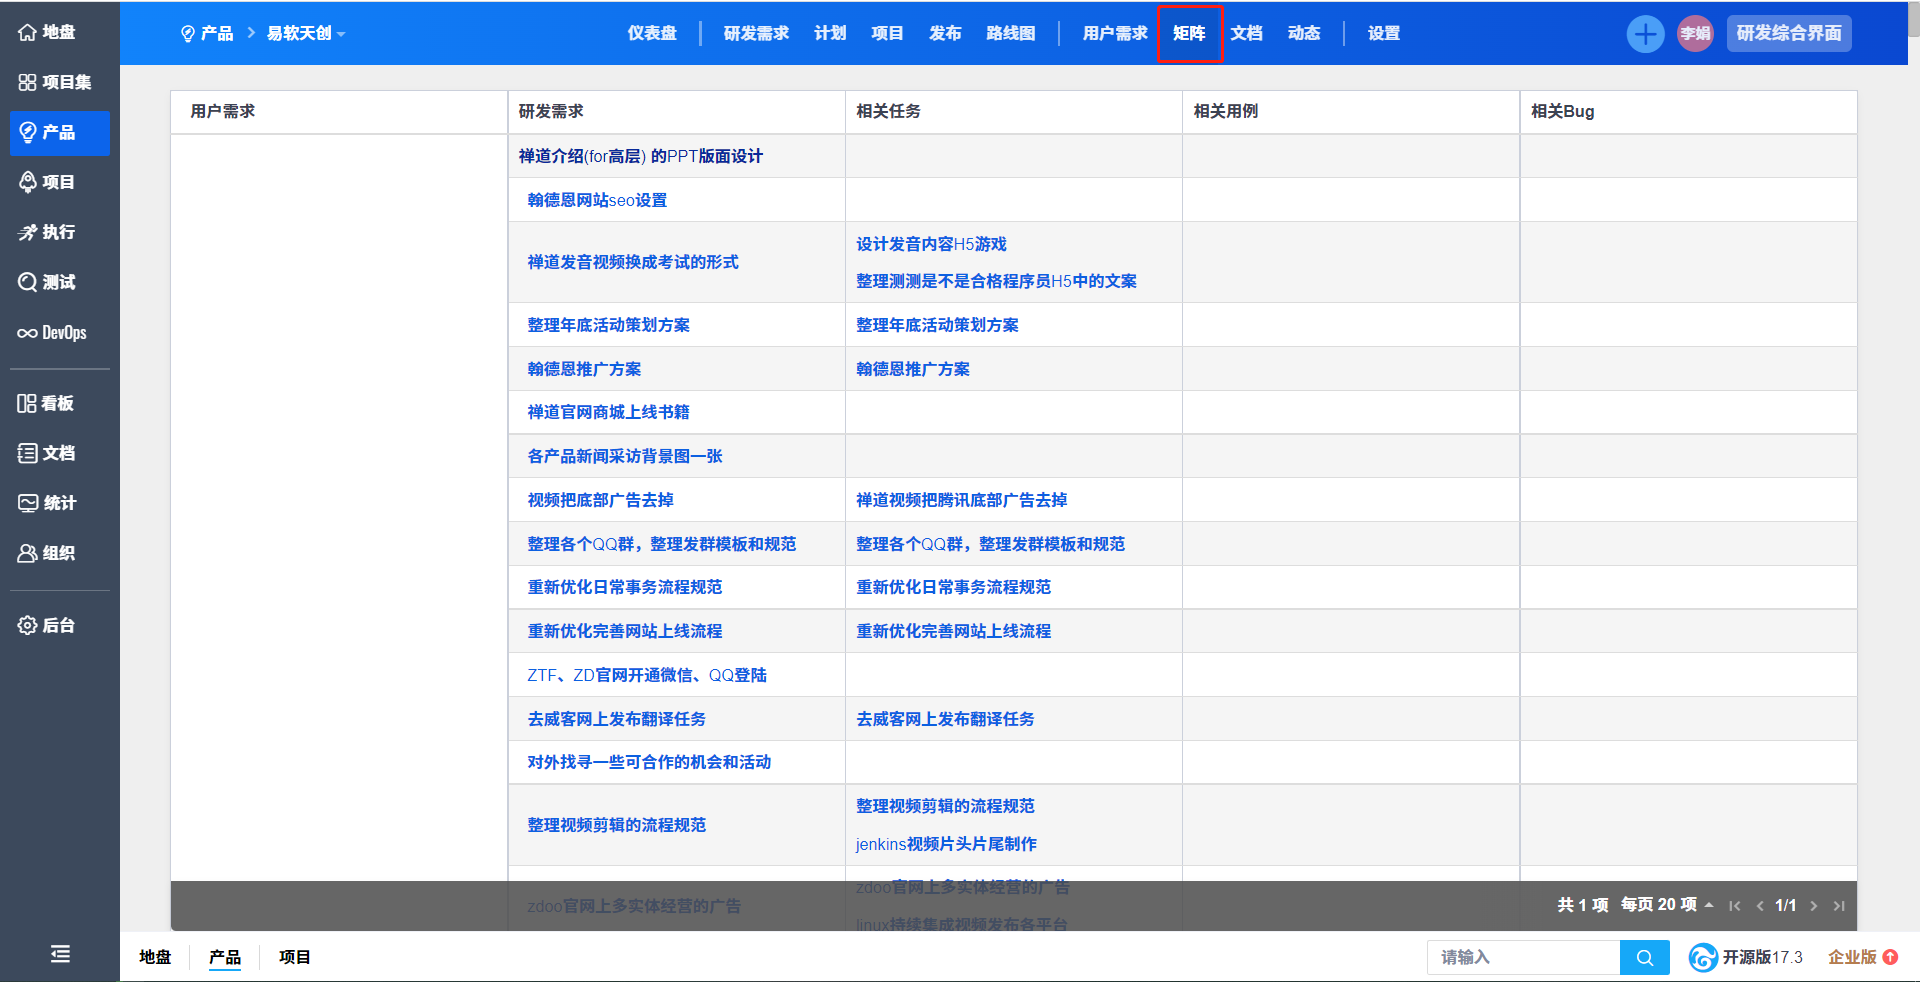Open the 地盘 home icon in sidebar
This screenshot has width=1920, height=982.
pyautogui.click(x=28, y=32)
